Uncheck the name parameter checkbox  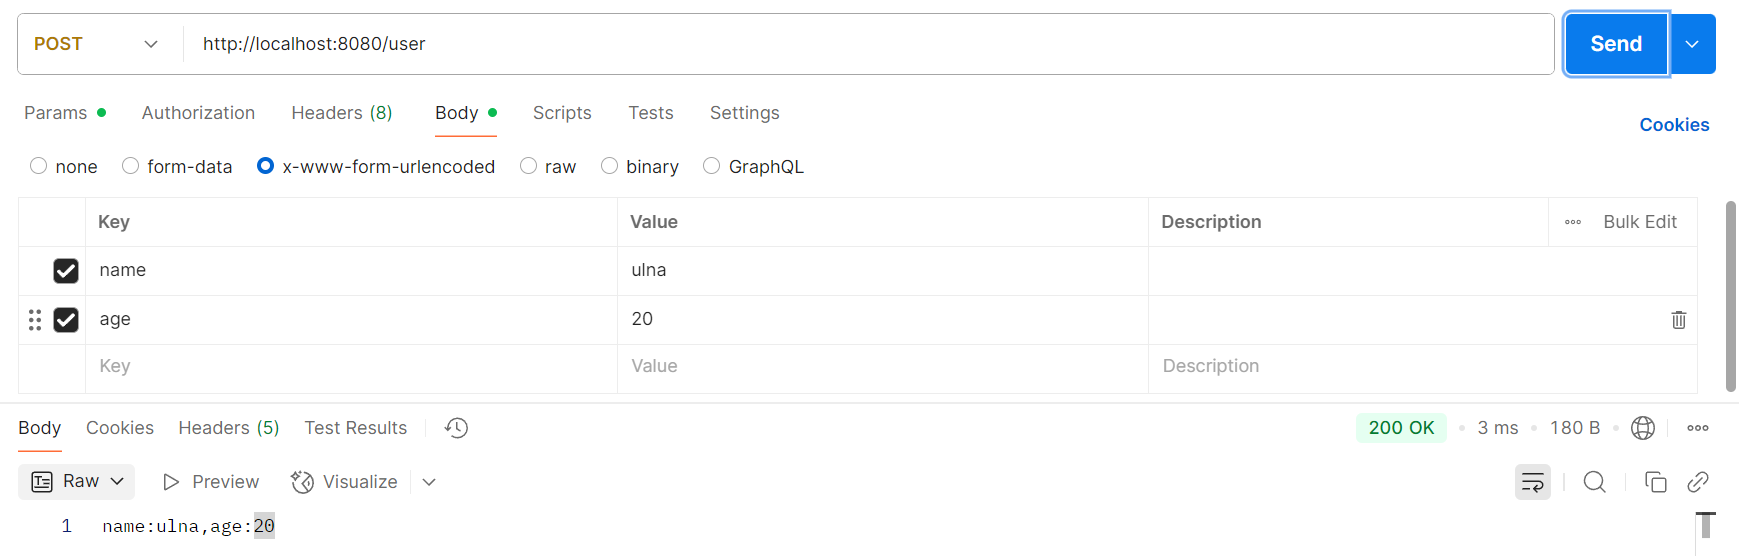pyautogui.click(x=66, y=271)
